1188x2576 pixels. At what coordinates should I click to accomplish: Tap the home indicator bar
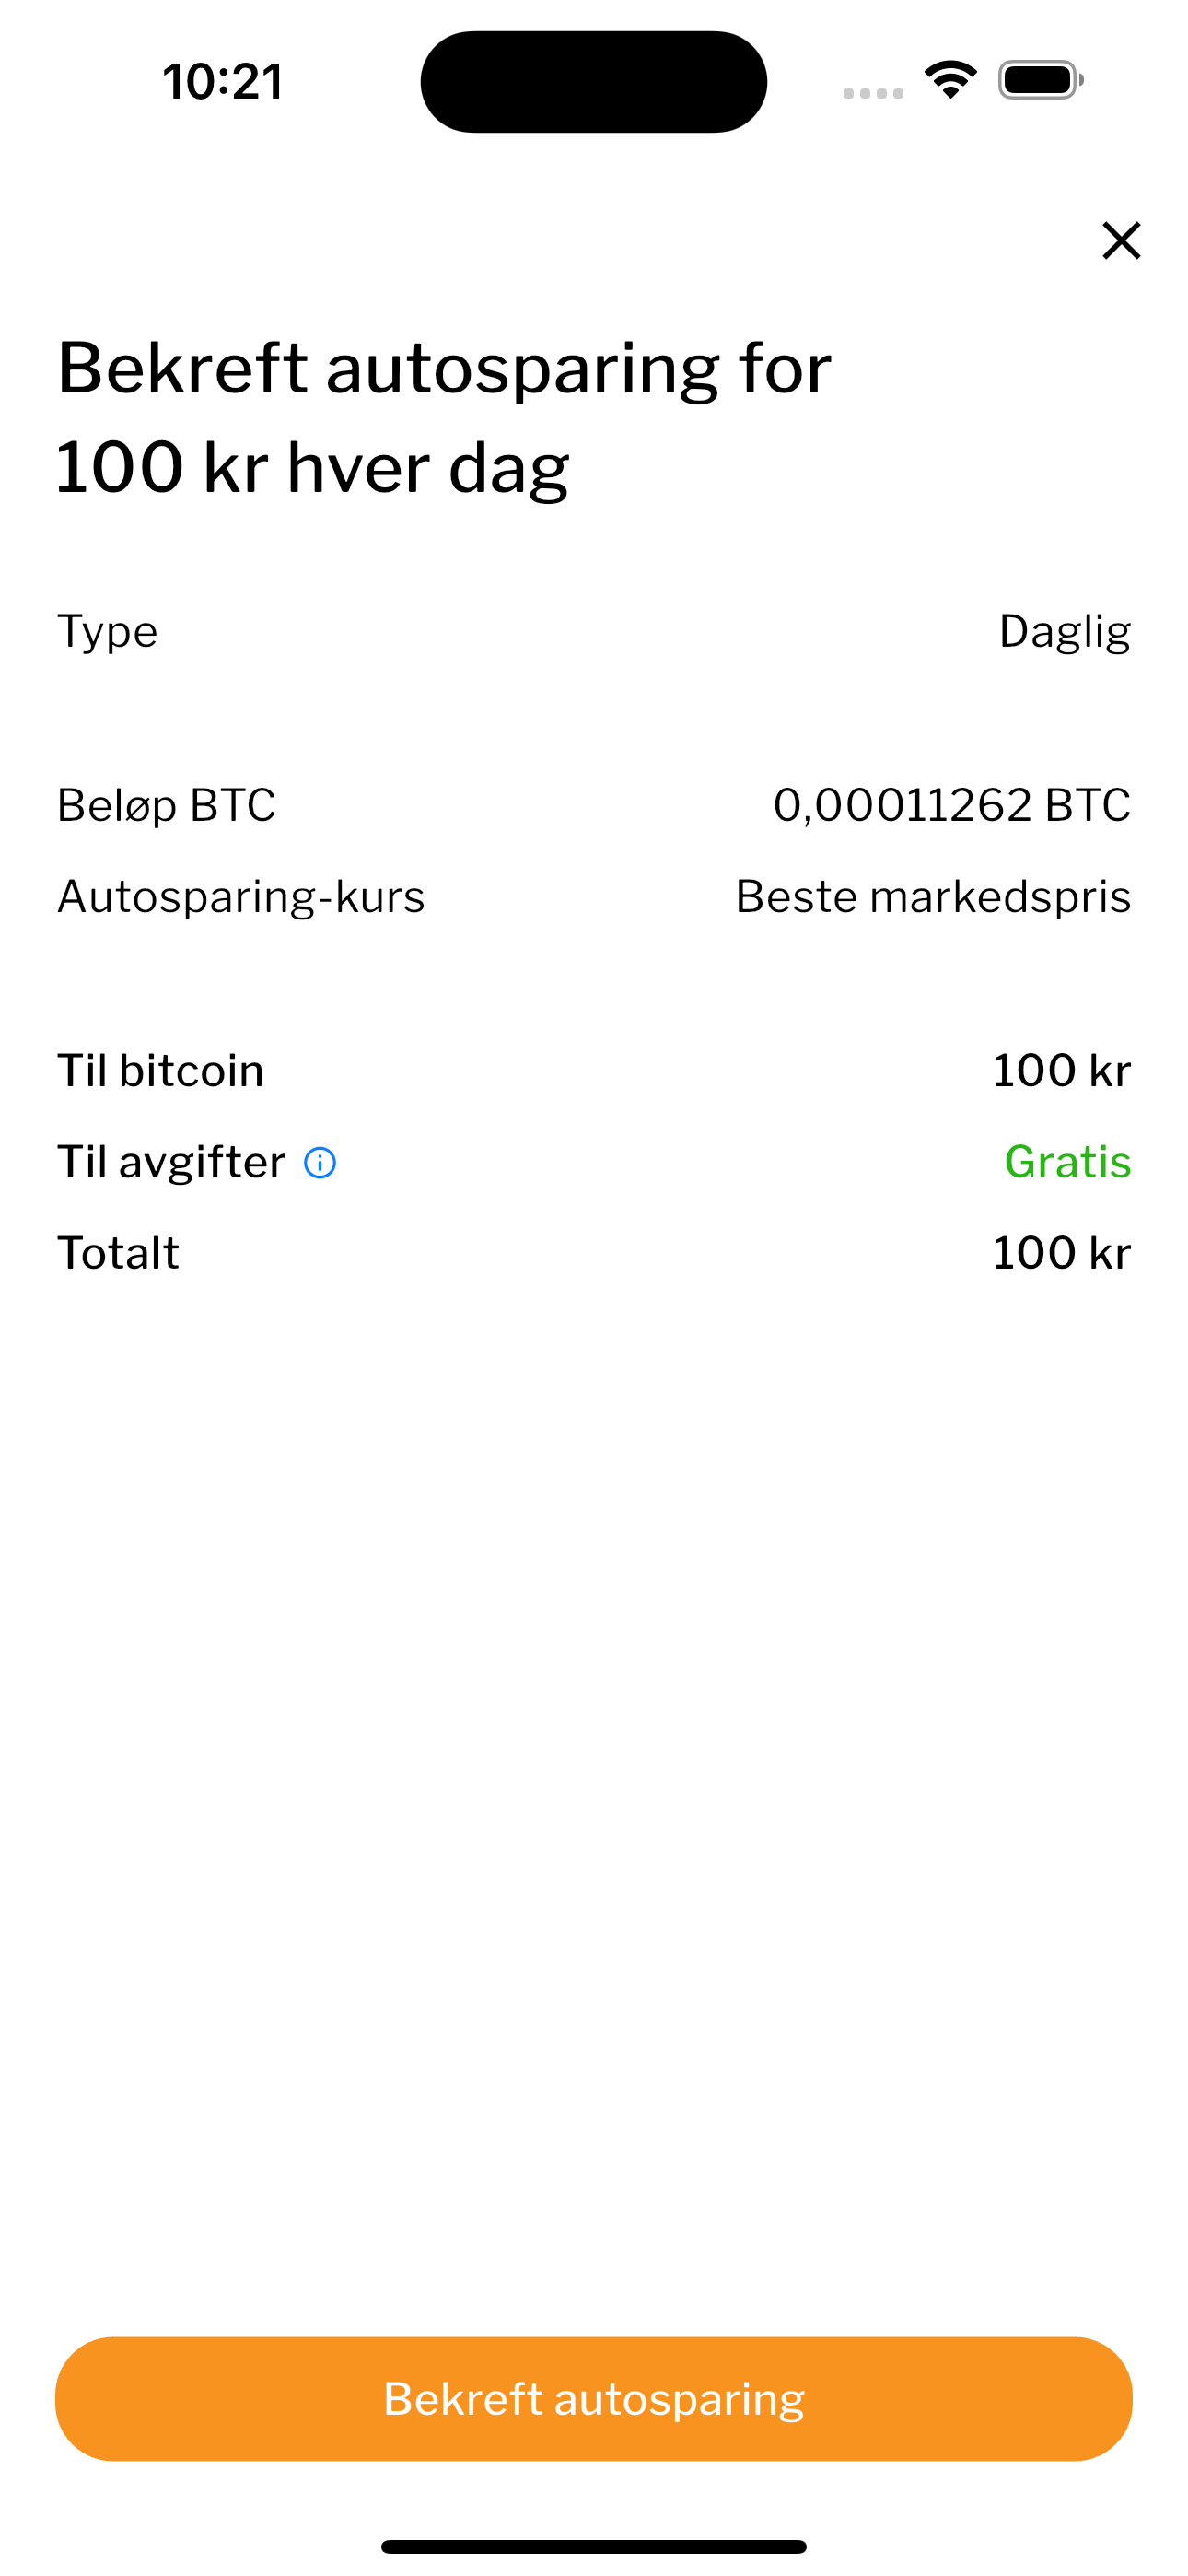tap(594, 2546)
